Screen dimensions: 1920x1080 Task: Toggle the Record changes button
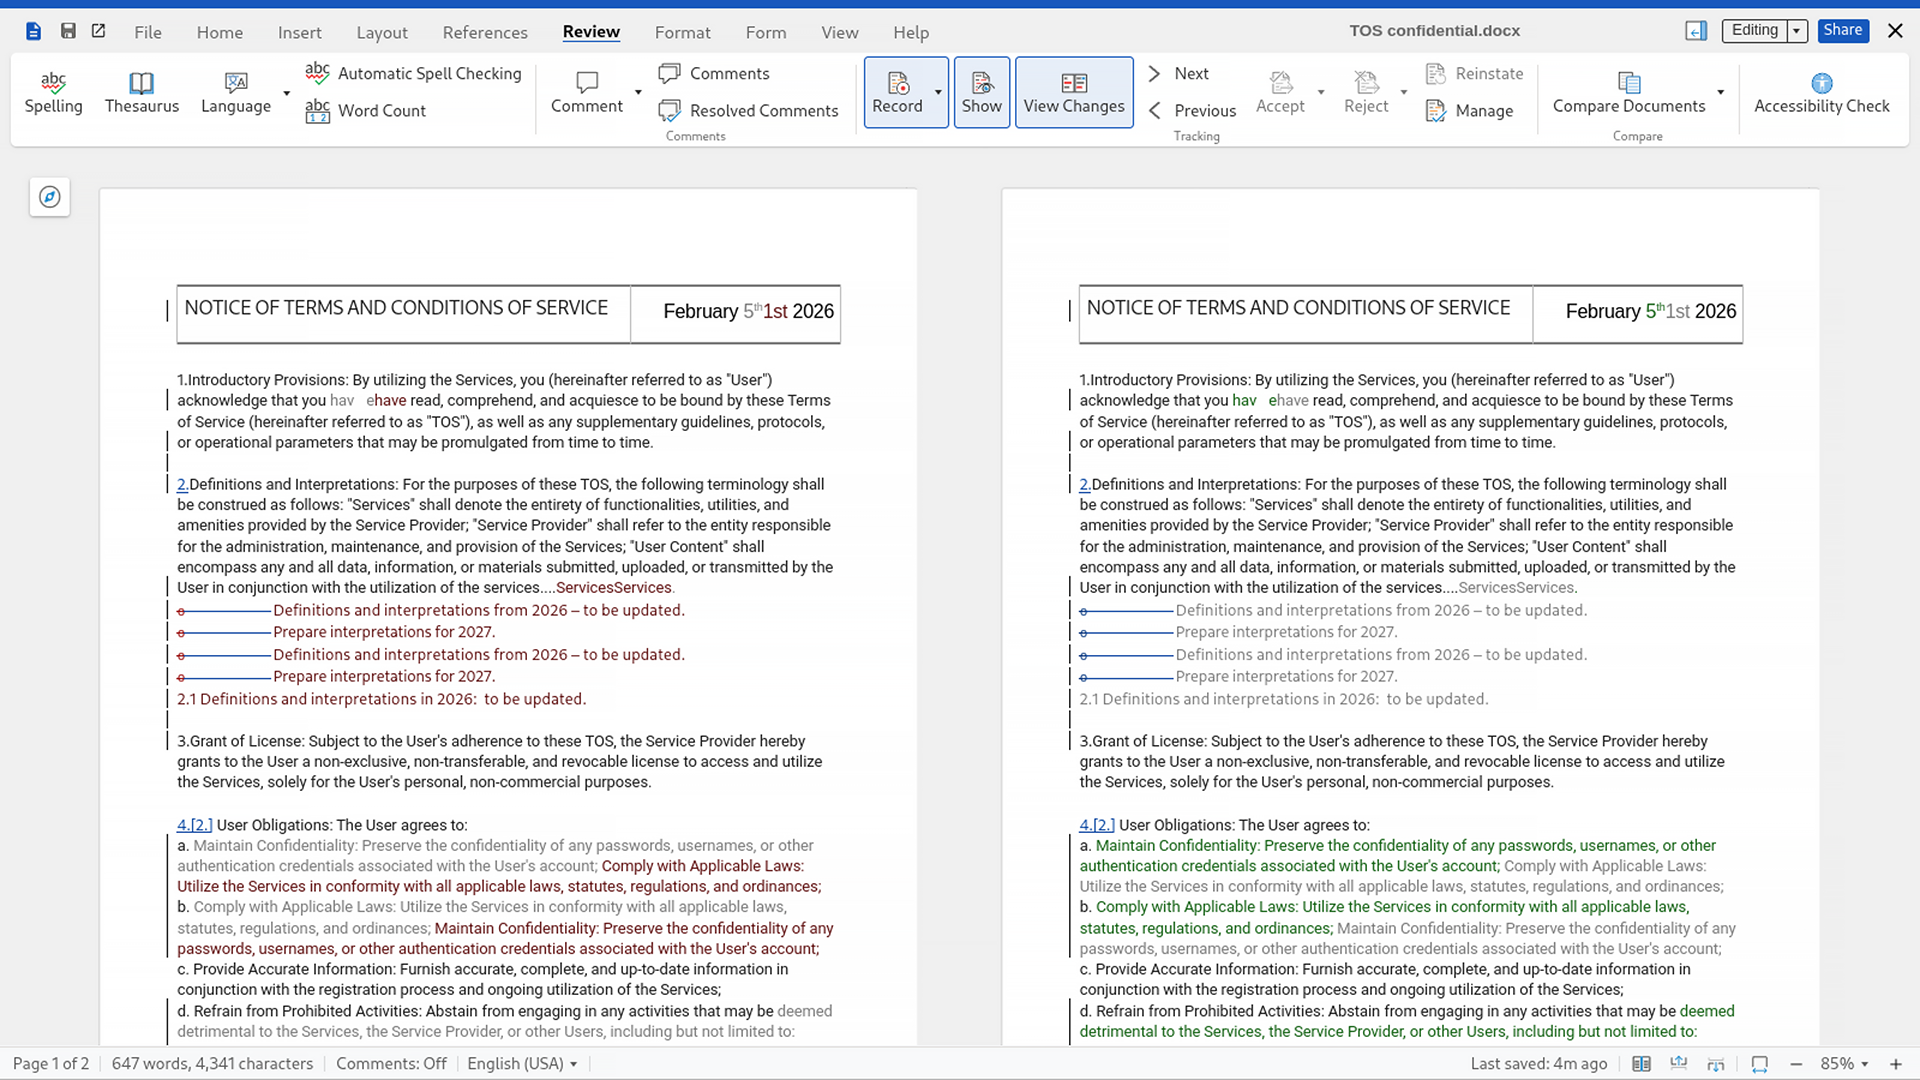(897, 92)
